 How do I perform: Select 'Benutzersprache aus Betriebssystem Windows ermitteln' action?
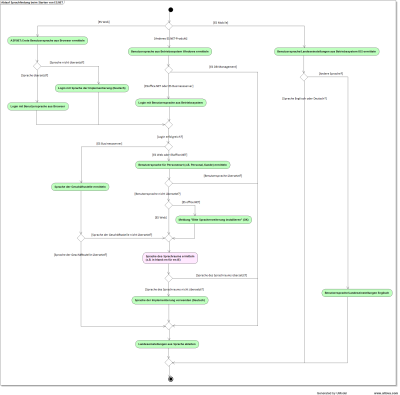coord(170,52)
